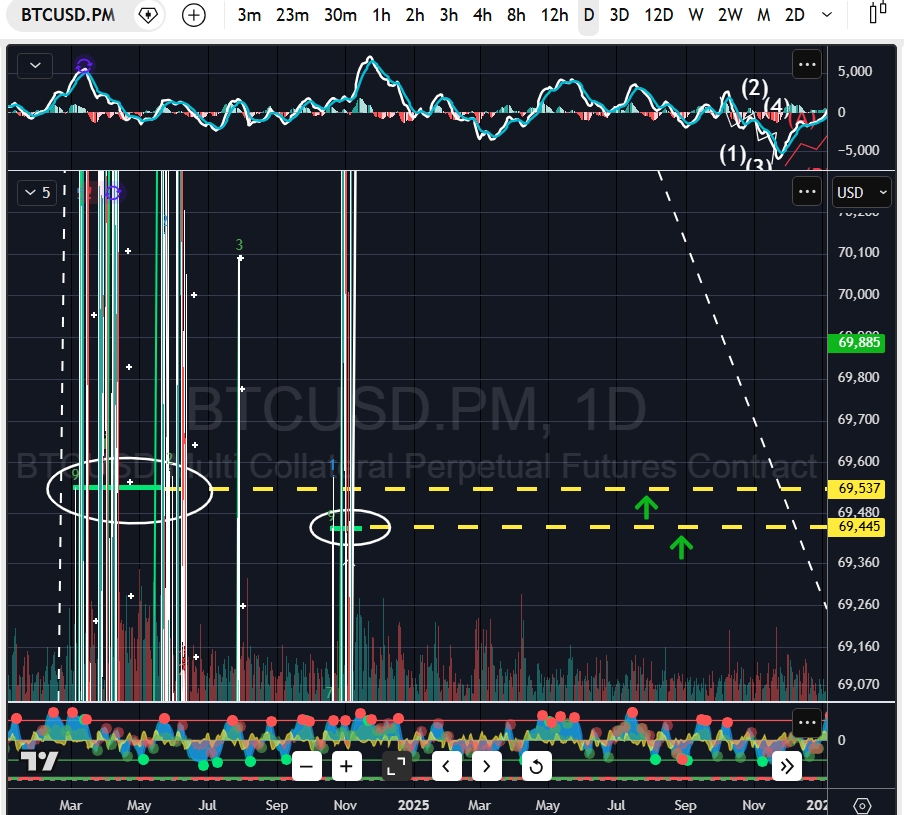This screenshot has width=904, height=815.
Task: Click the purple replay marker in top pane
Action: coord(84,65)
